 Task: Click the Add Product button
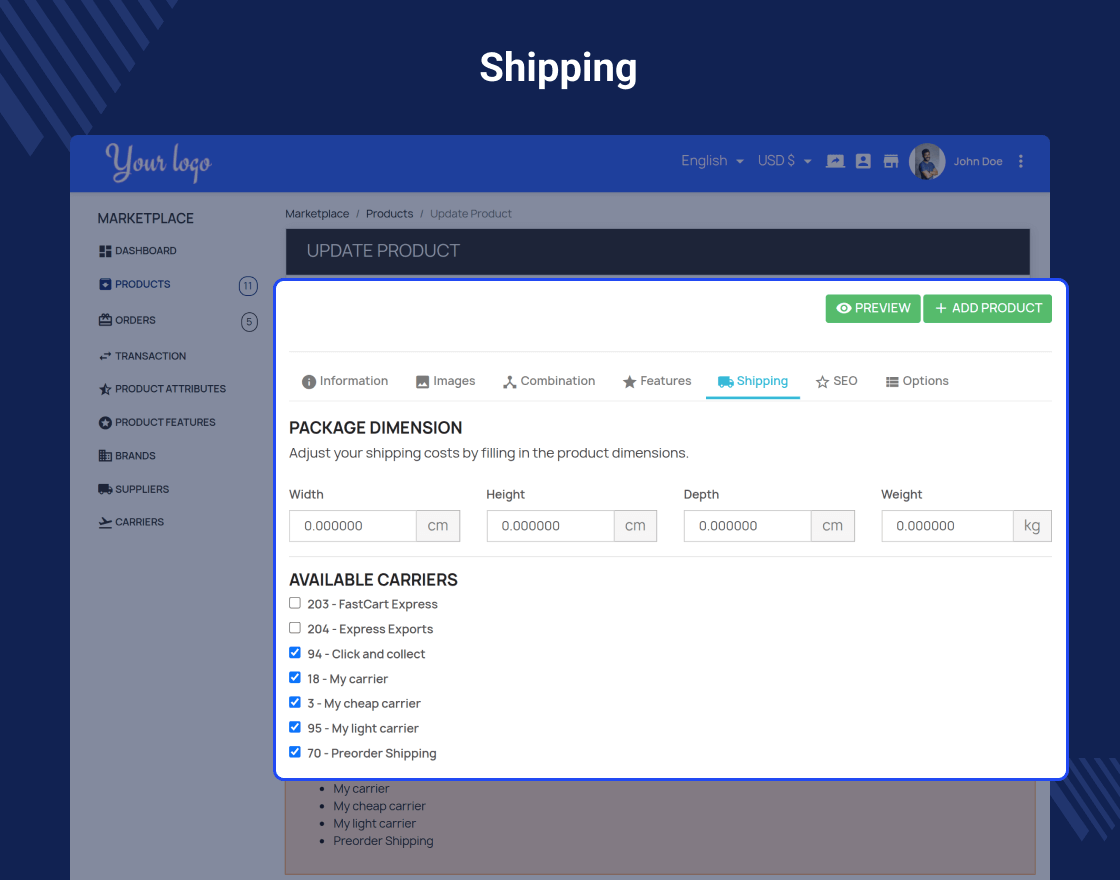coord(988,309)
